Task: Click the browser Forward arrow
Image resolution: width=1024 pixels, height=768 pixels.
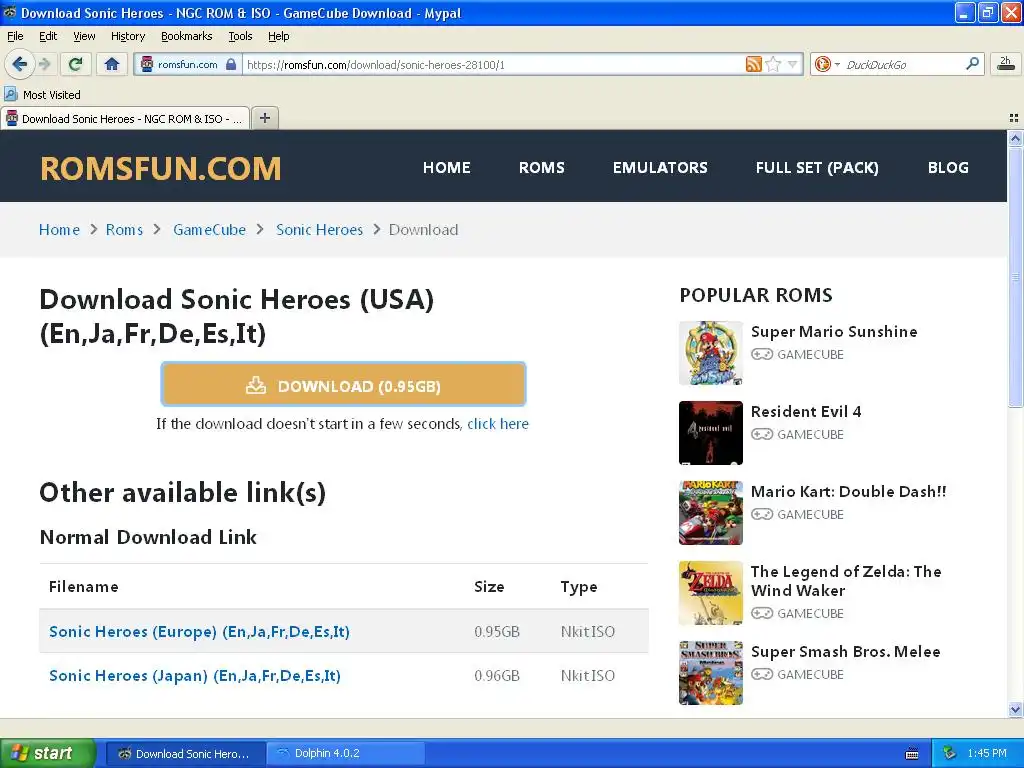Action: click(x=44, y=64)
